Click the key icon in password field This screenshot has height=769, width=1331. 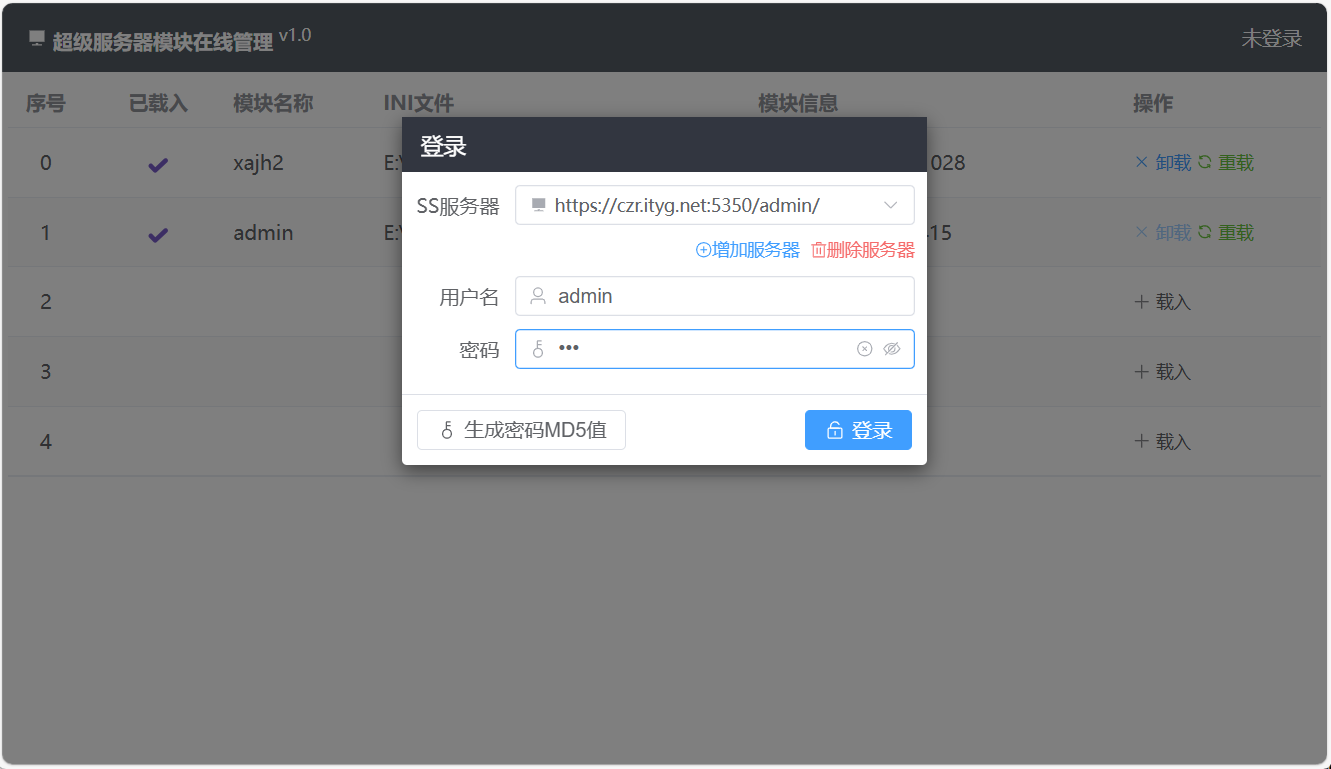pyautogui.click(x=538, y=349)
